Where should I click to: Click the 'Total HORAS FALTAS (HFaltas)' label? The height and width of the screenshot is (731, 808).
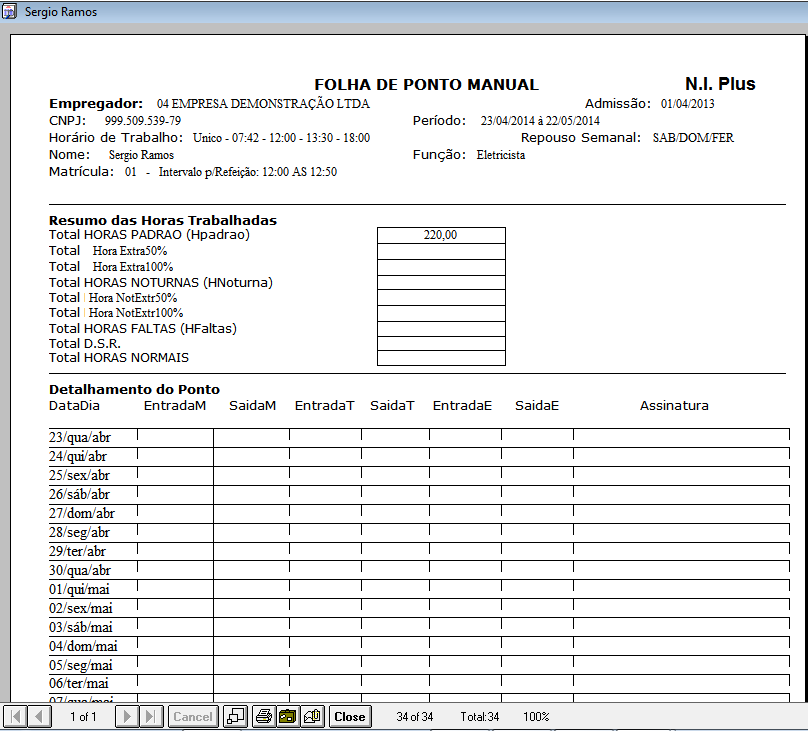(x=143, y=329)
